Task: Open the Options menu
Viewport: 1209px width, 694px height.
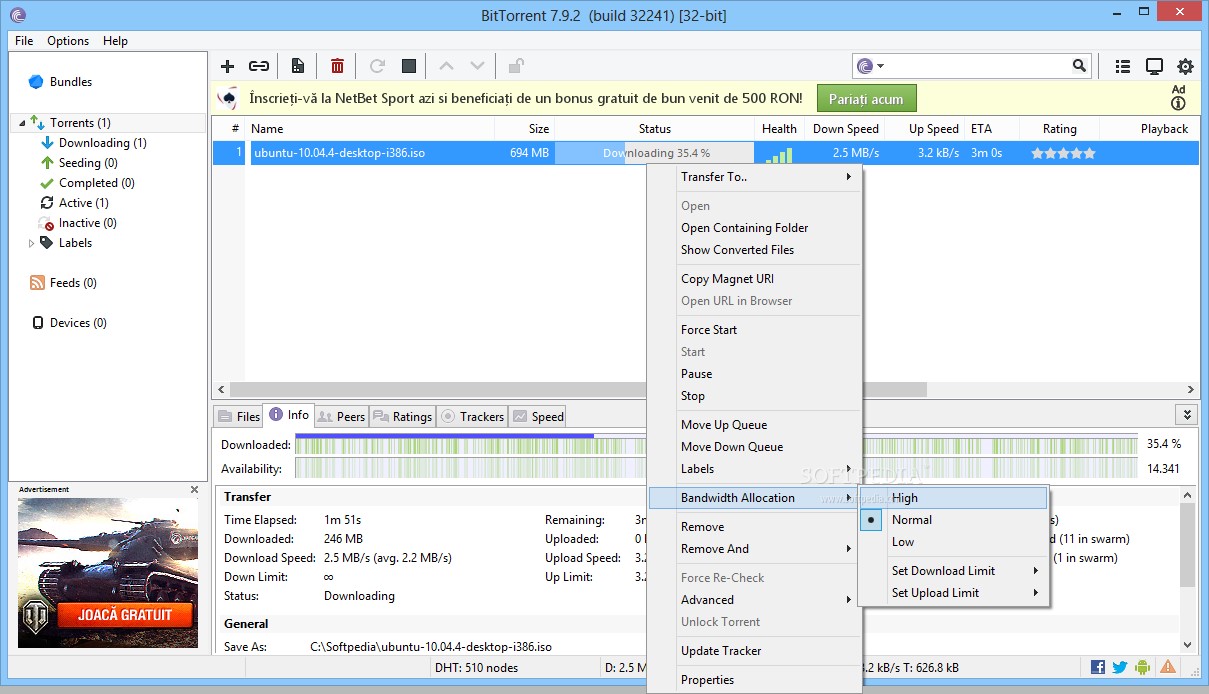Action: 68,41
